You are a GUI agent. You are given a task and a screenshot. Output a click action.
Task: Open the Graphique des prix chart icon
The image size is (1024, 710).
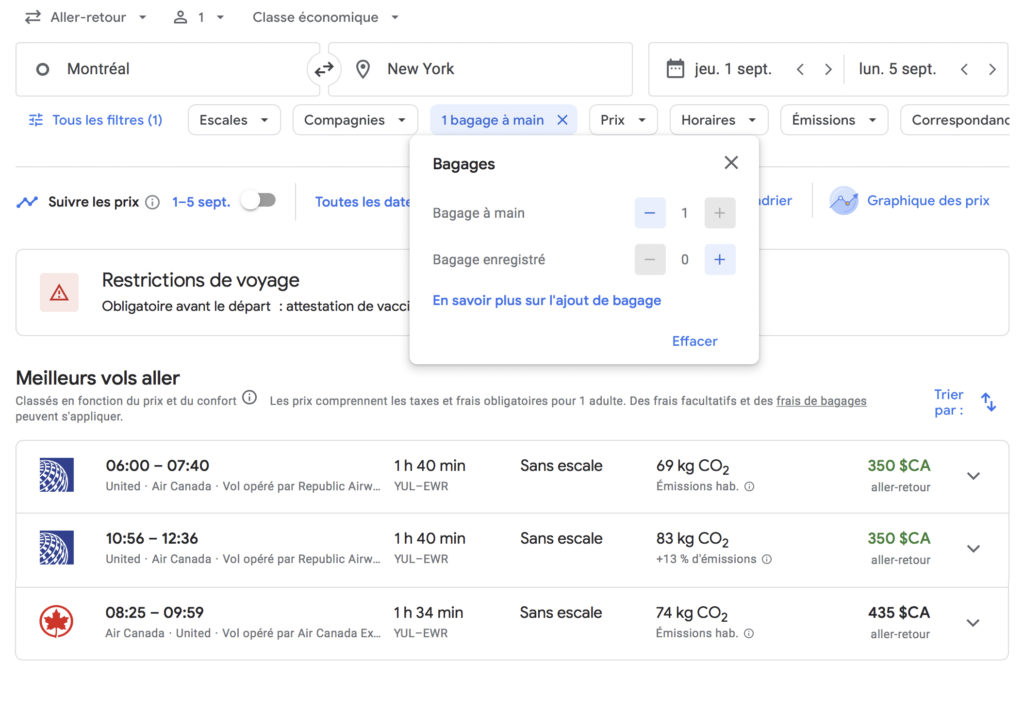click(x=844, y=201)
